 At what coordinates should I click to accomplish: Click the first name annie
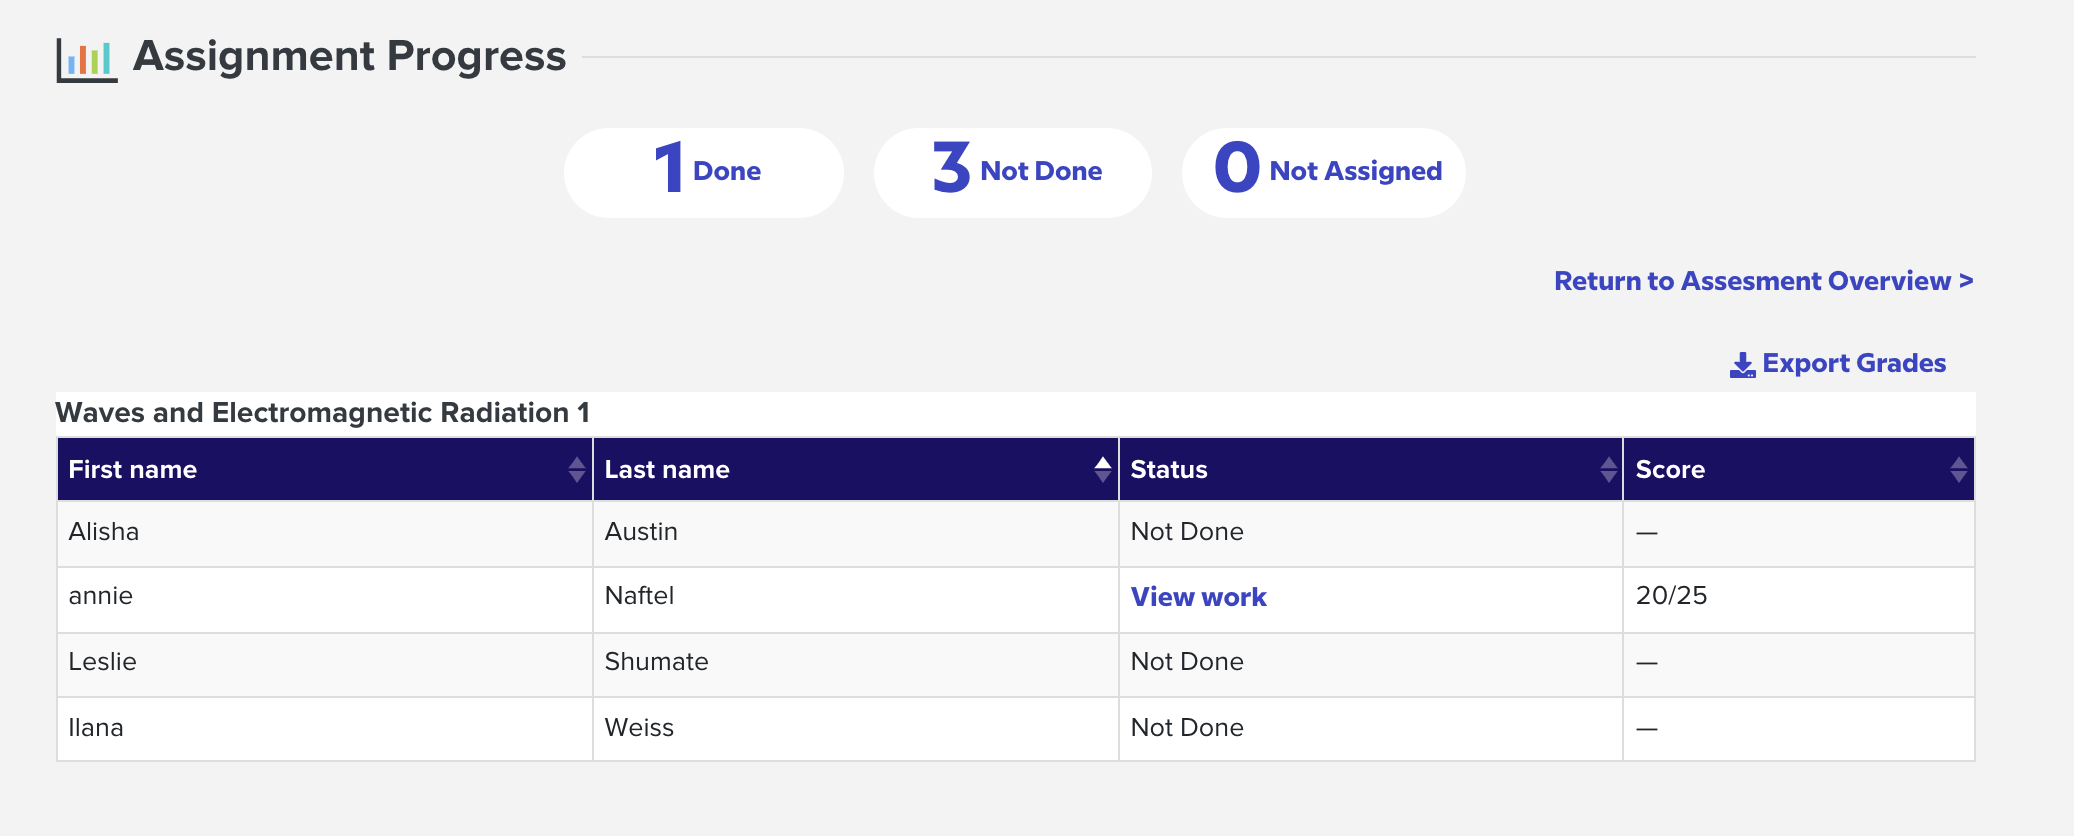100,596
